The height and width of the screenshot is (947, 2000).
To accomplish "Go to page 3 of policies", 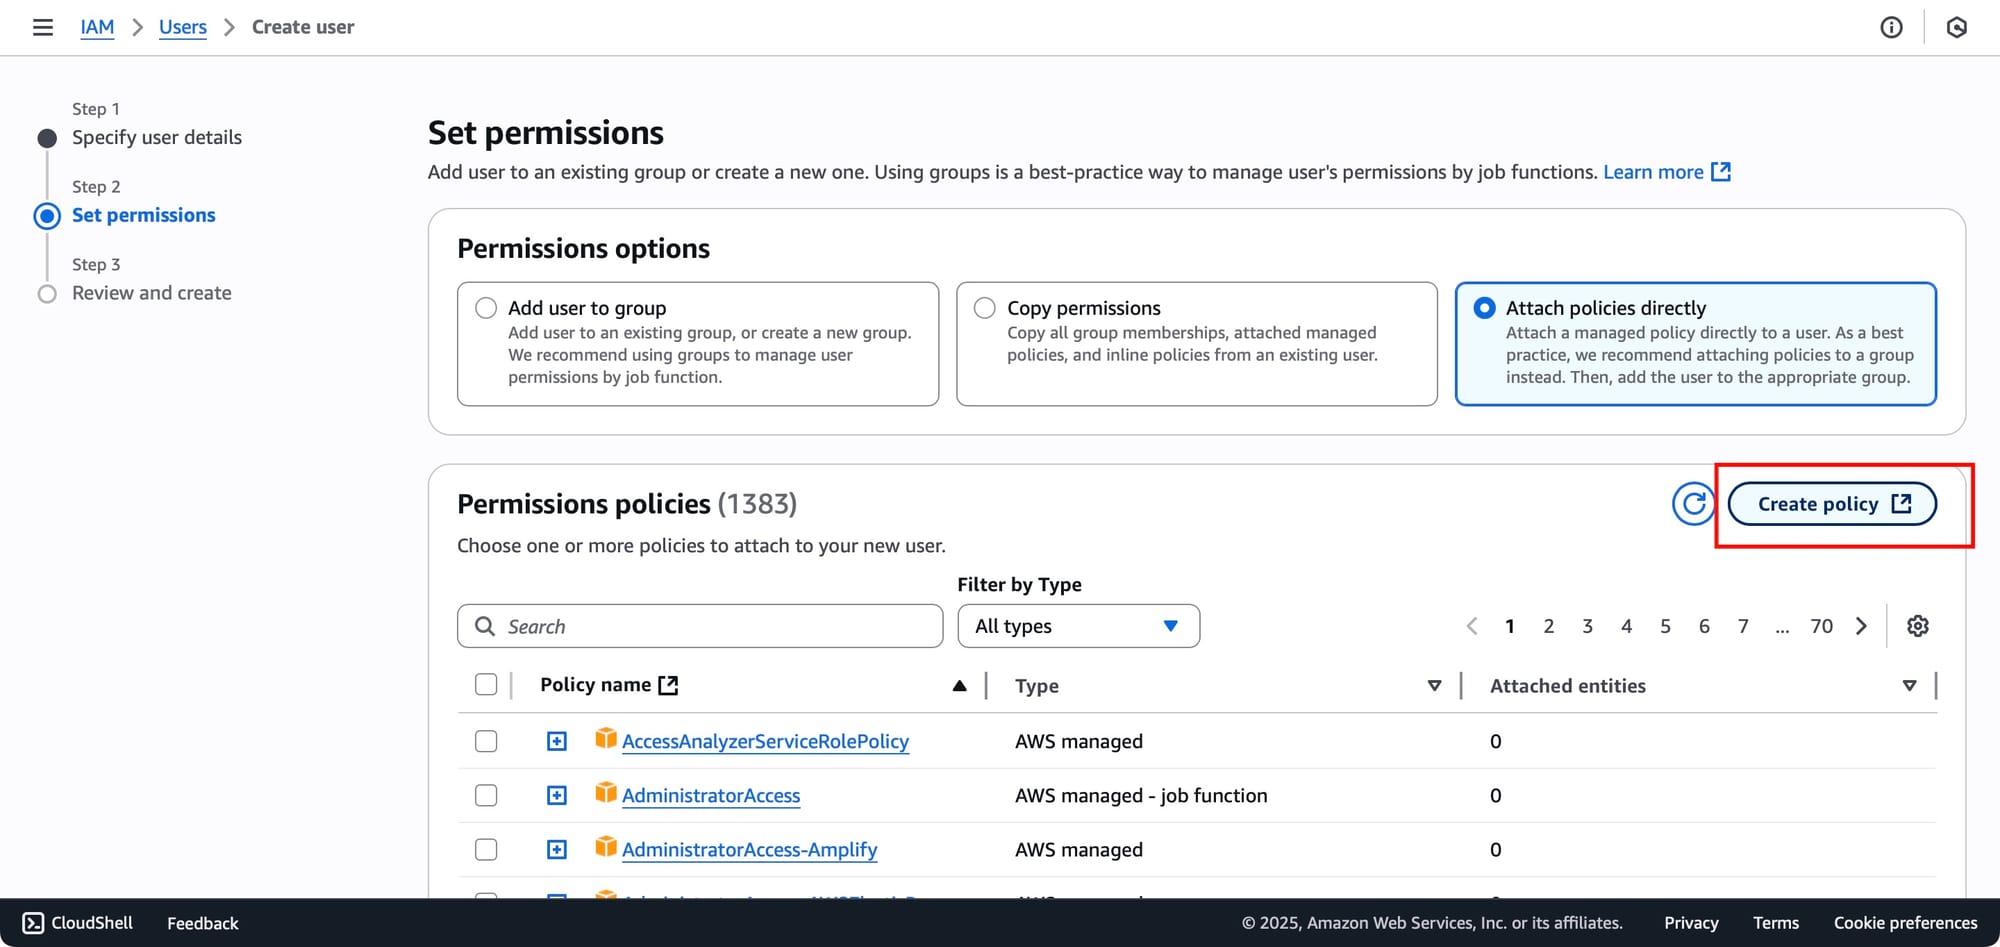I will tap(1587, 626).
